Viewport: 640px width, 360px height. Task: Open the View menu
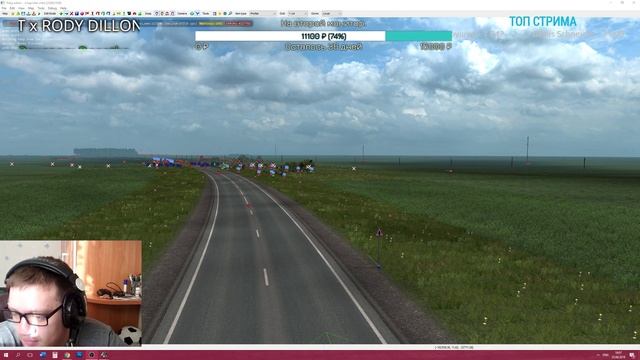[21, 8]
